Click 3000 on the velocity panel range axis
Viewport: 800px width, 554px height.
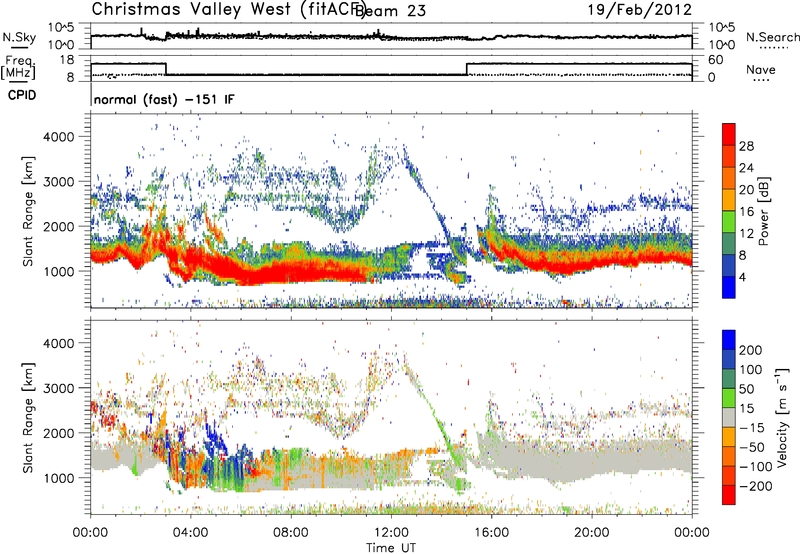click(58, 388)
